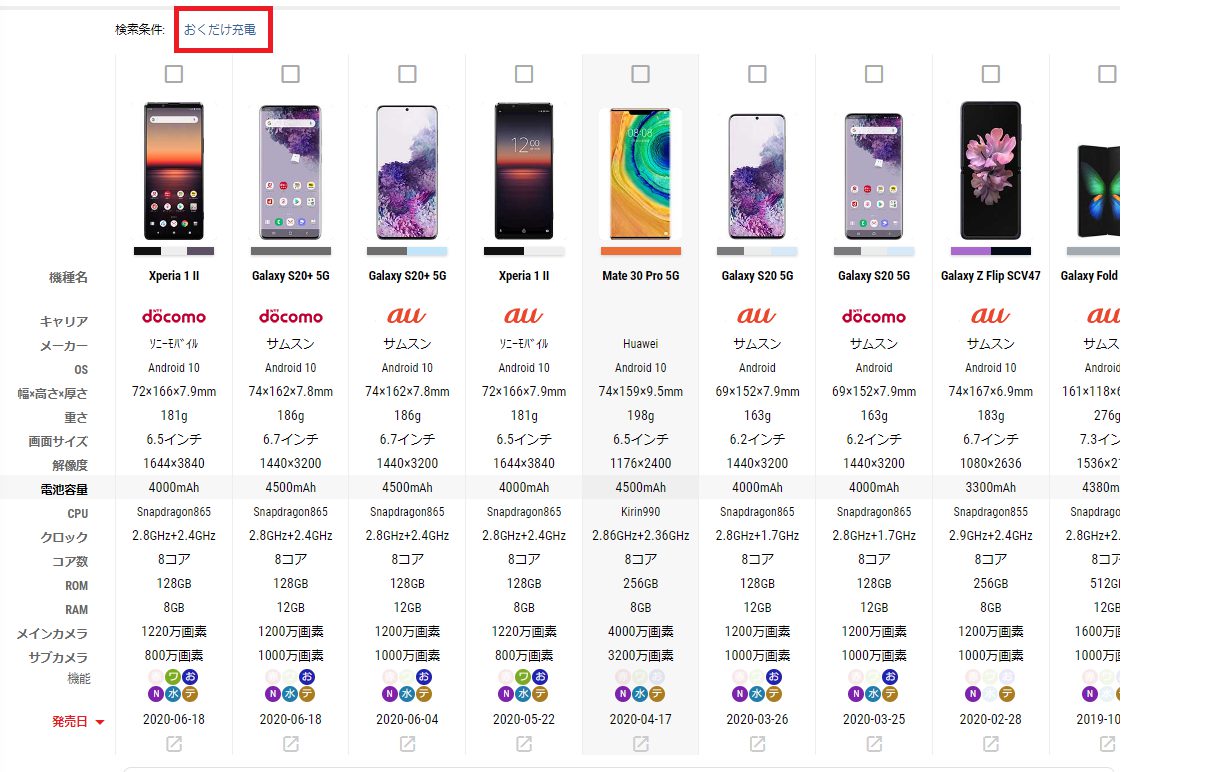Click blue お feature icon of docomo Xperia 1 II

(x=191, y=677)
